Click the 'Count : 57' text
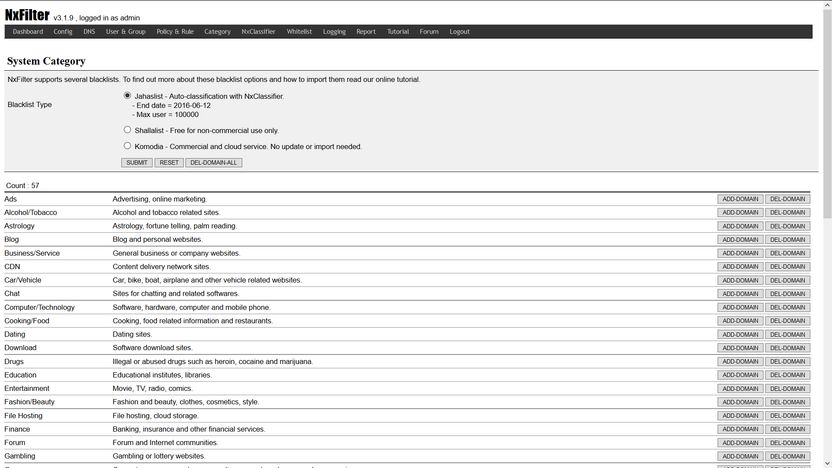 click(22, 185)
